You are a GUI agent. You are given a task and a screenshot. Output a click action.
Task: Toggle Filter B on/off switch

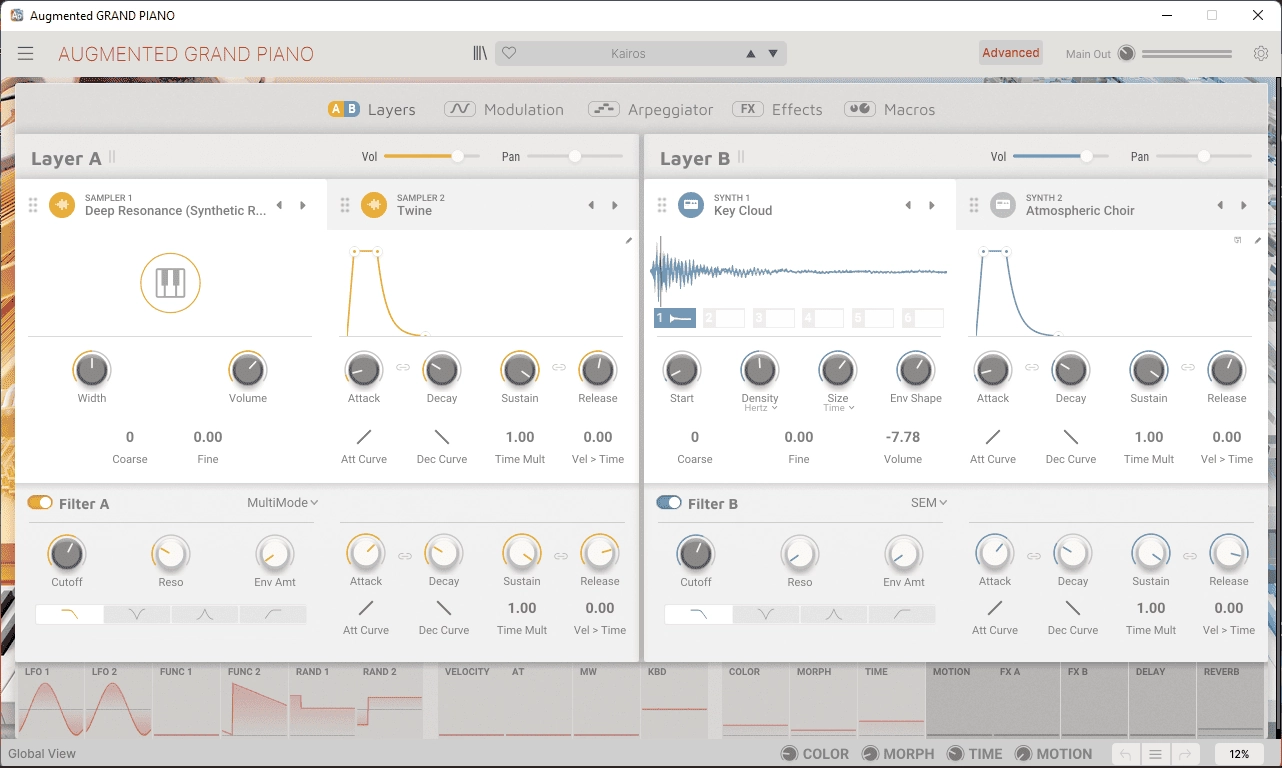pyautogui.click(x=669, y=503)
